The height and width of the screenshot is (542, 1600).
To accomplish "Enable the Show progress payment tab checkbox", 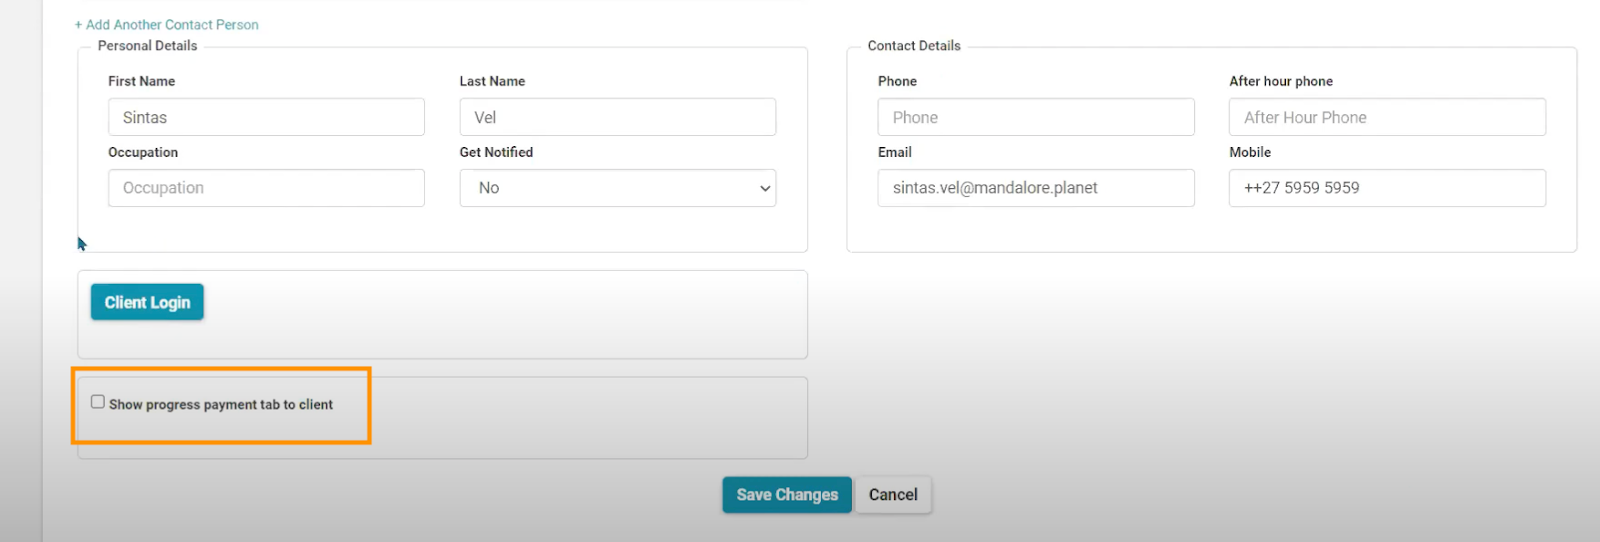I will [98, 402].
